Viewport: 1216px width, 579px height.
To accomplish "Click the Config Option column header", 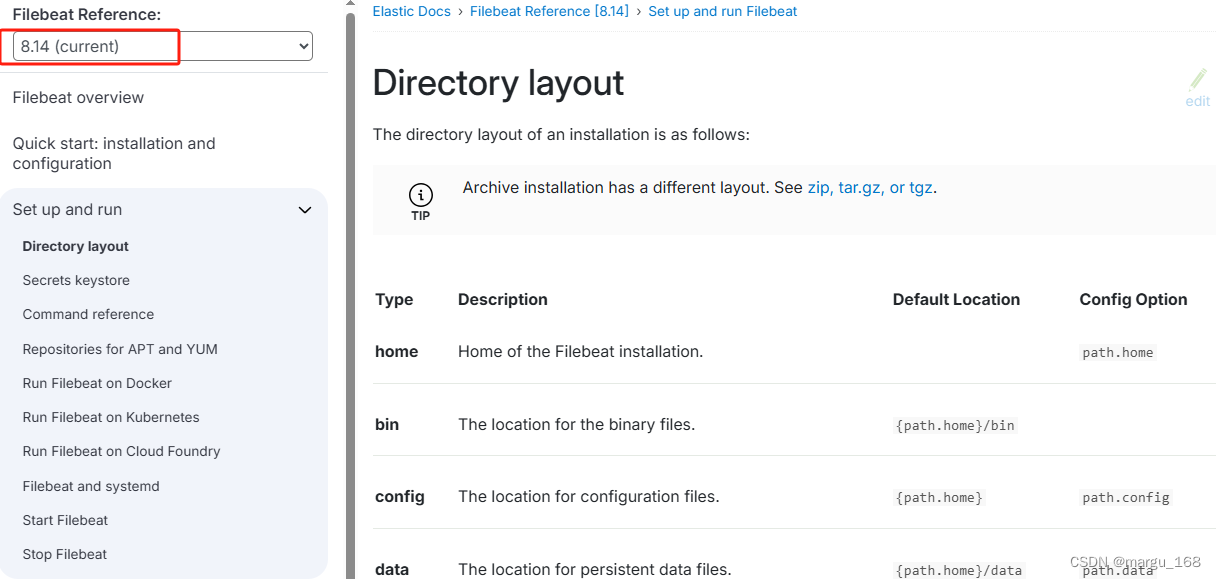I will (x=1133, y=299).
